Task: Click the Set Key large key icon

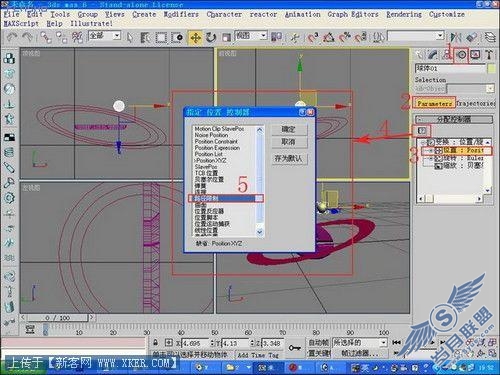Action: point(294,348)
